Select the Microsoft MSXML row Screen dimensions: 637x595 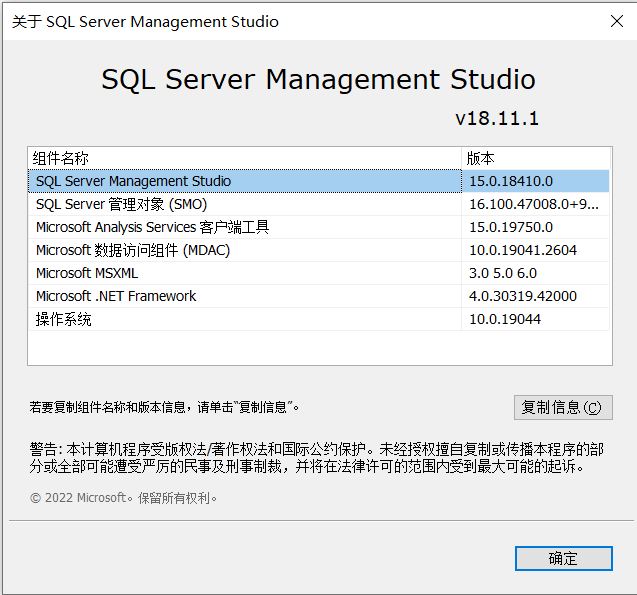[87, 273]
